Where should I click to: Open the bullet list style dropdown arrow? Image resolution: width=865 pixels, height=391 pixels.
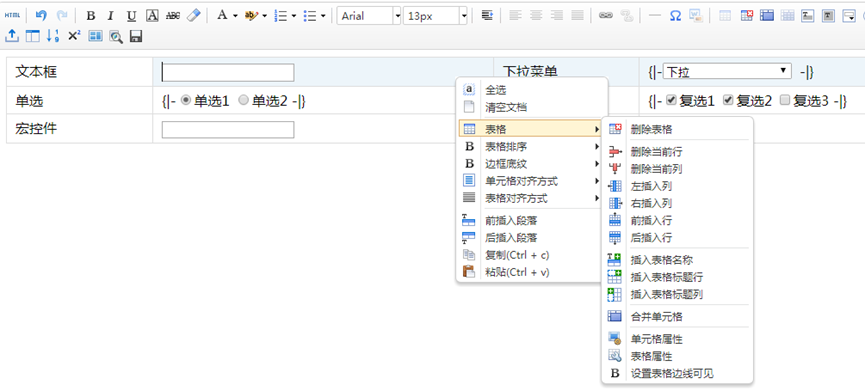point(323,16)
